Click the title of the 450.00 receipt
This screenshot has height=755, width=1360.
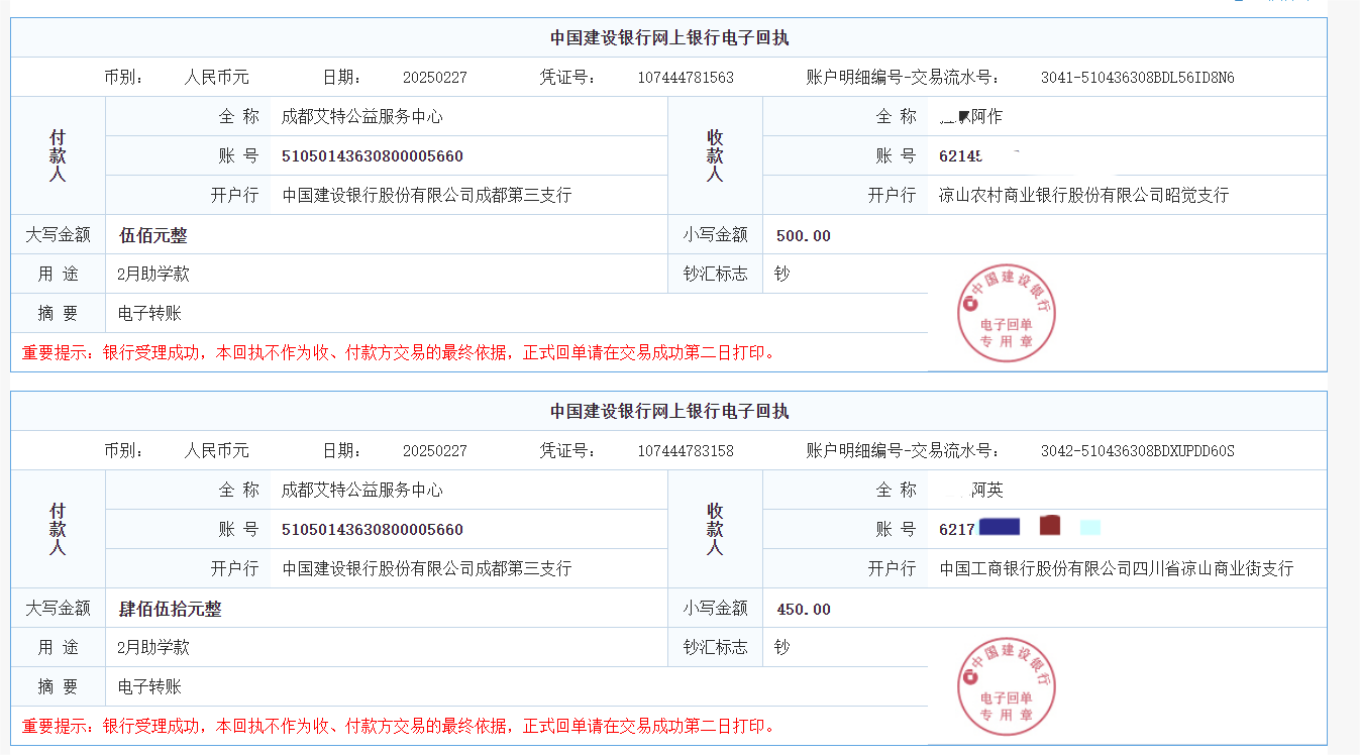click(669, 411)
